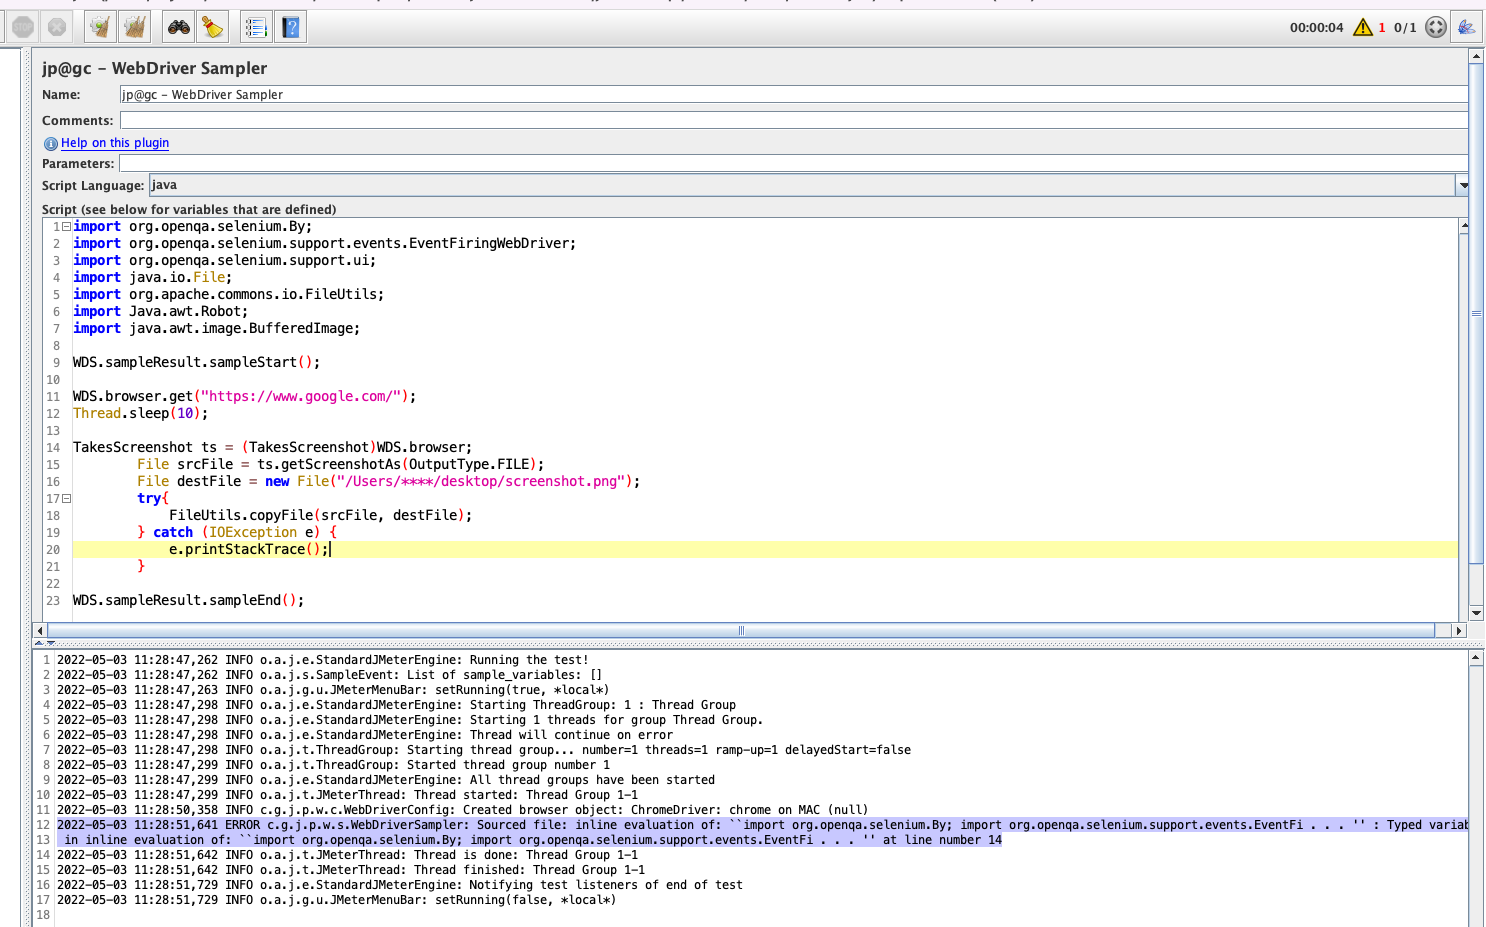This screenshot has height=927, width=1486.
Task: Click the Shutdown (X octagon) toolbar icon
Action: tap(57, 27)
